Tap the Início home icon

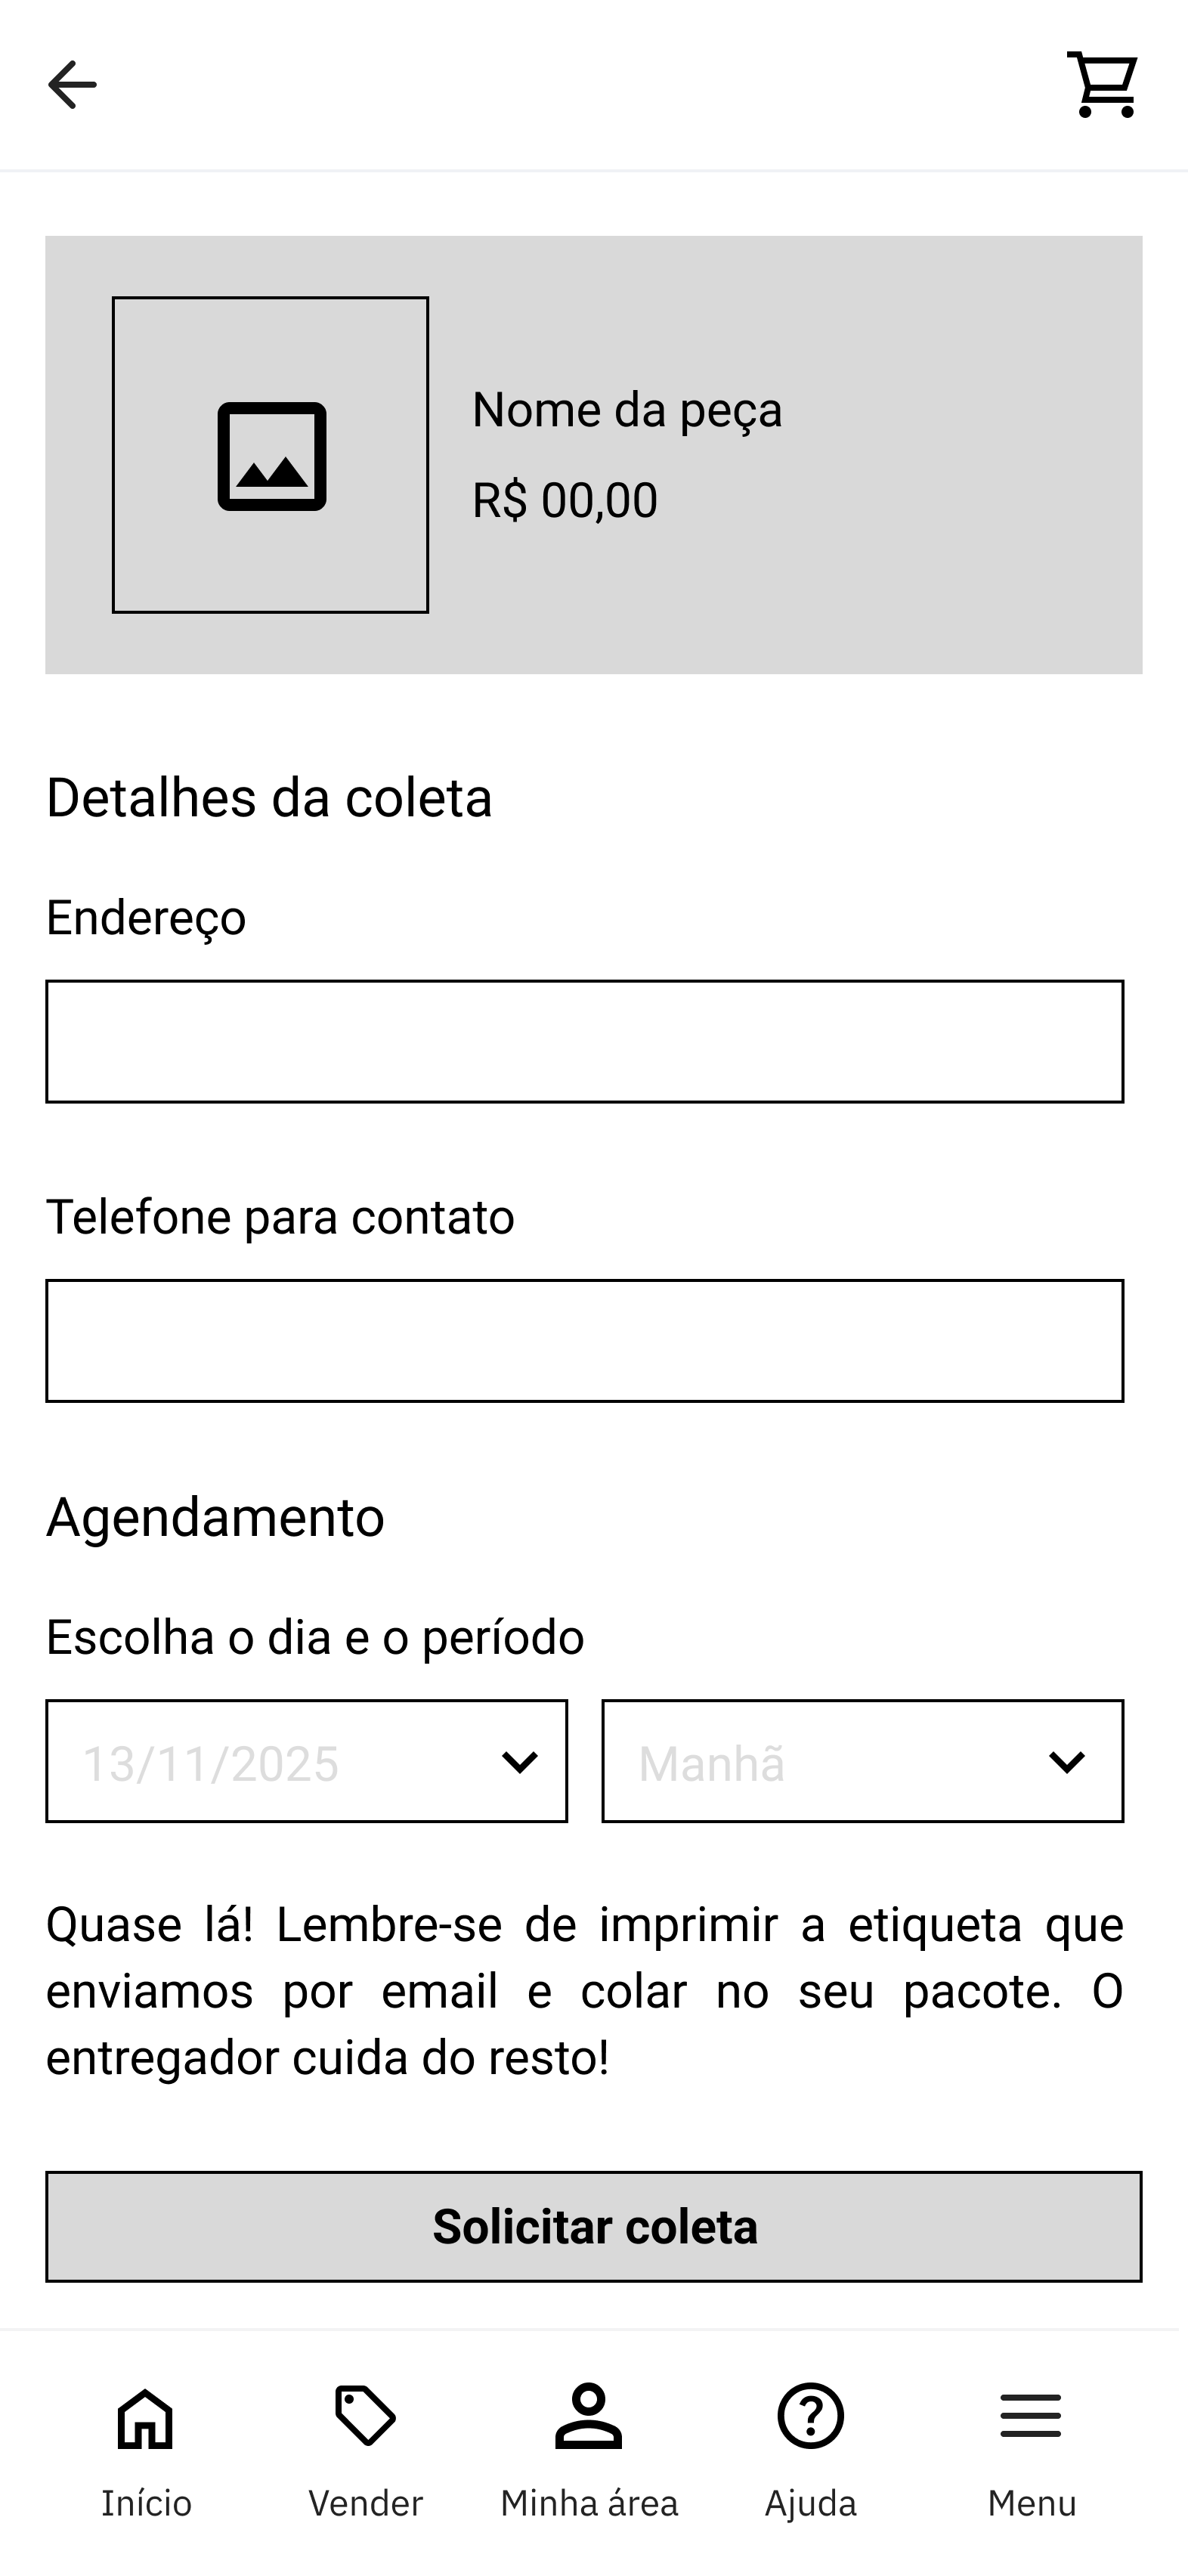pos(146,2418)
